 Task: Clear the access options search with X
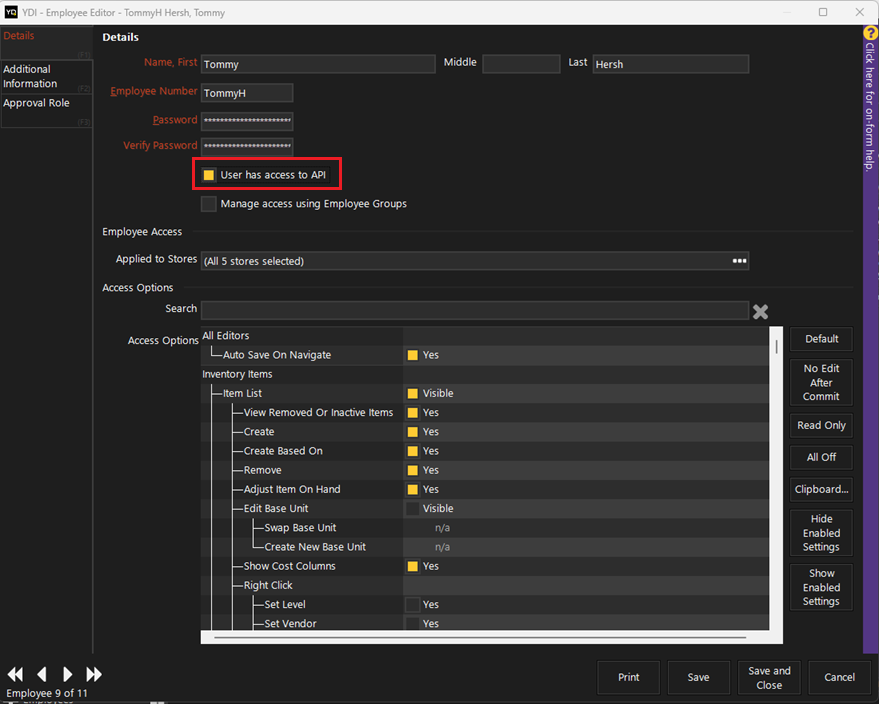[x=760, y=311]
